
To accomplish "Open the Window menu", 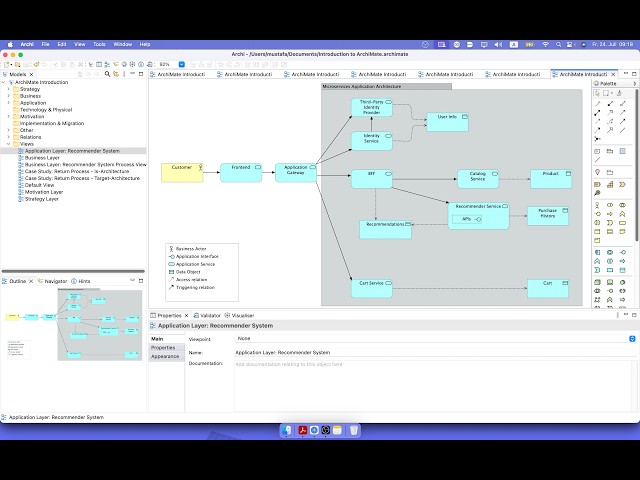I will (122, 44).
